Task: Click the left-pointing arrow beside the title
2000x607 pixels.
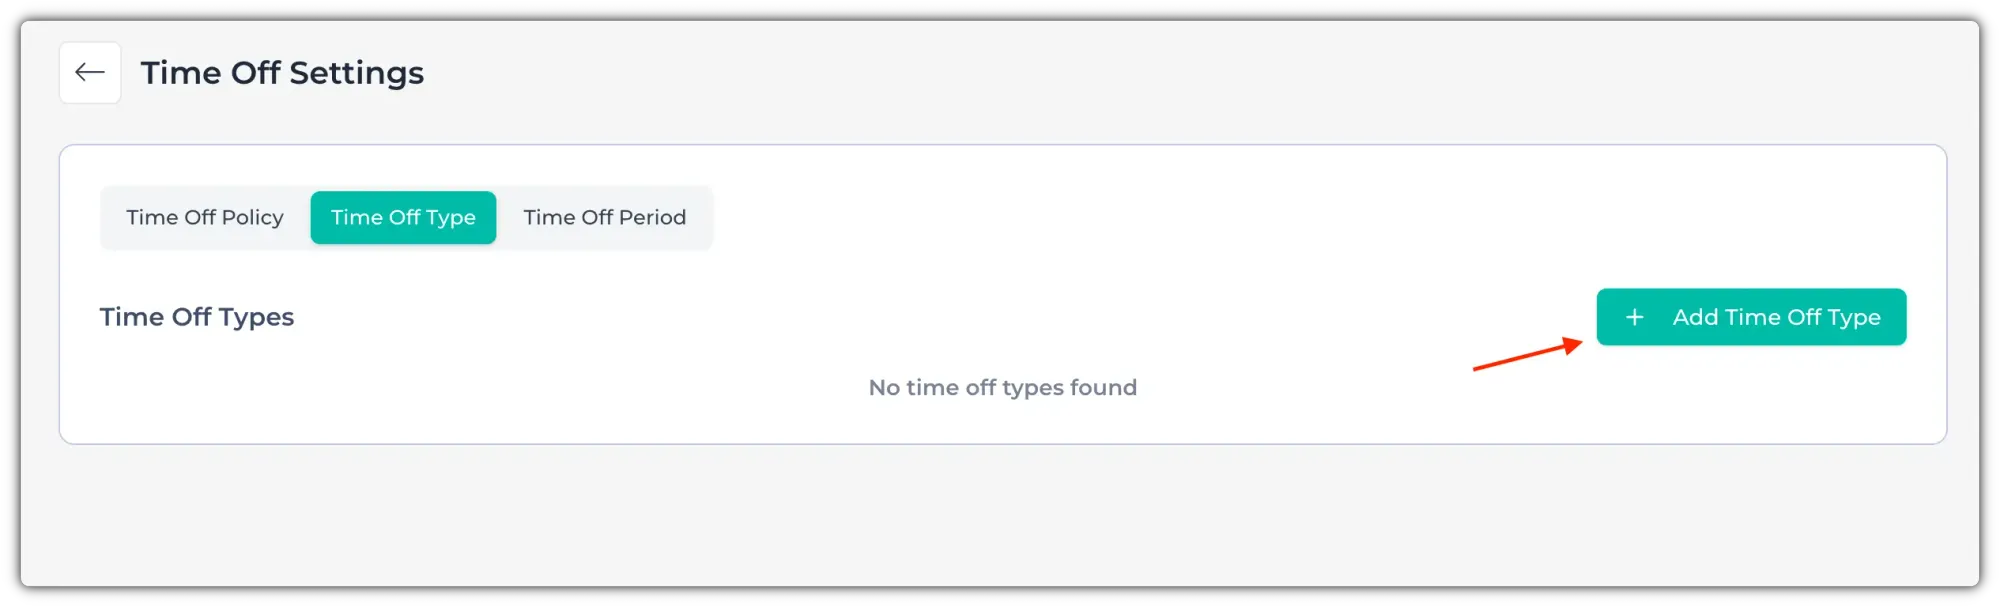Action: click(90, 72)
